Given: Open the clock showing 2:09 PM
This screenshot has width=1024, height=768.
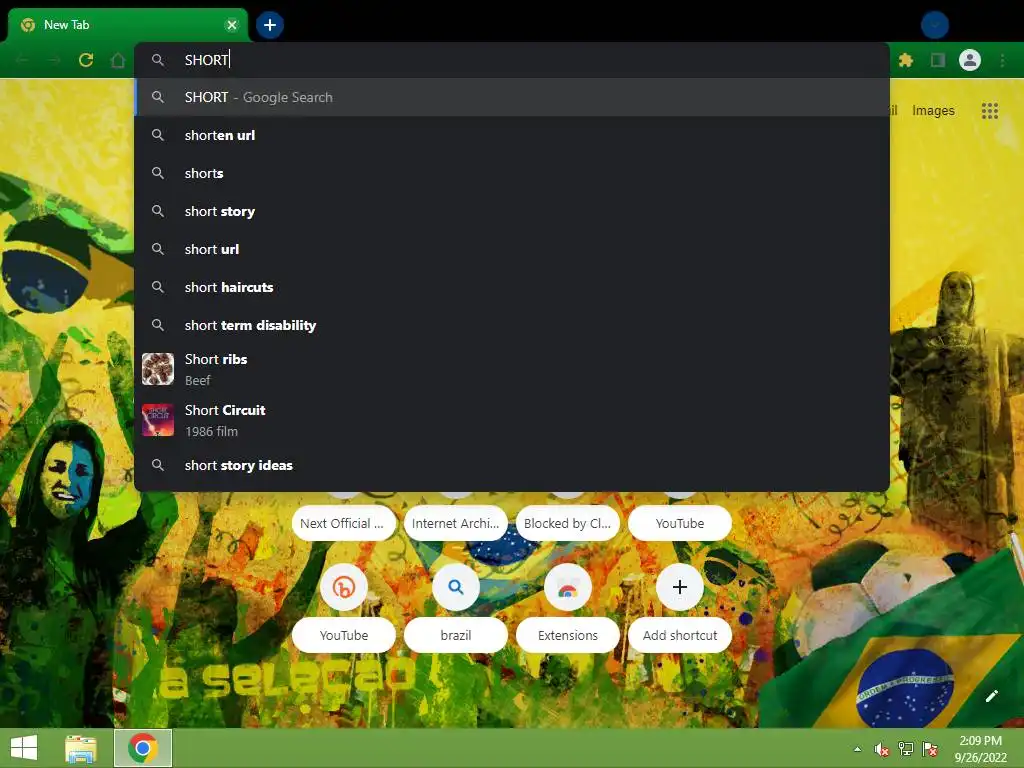Looking at the screenshot, I should click(x=980, y=749).
